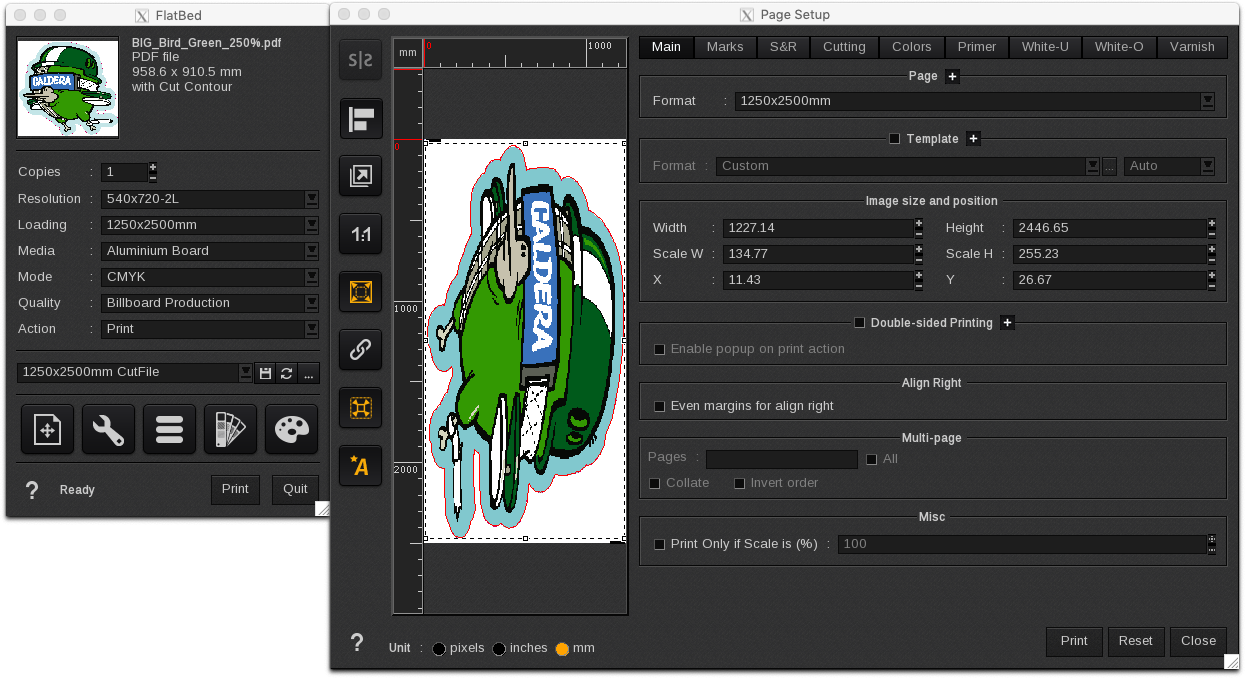The width and height of the screenshot is (1245, 678).
Task: Switch to the Cutting tab
Action: click(844, 47)
